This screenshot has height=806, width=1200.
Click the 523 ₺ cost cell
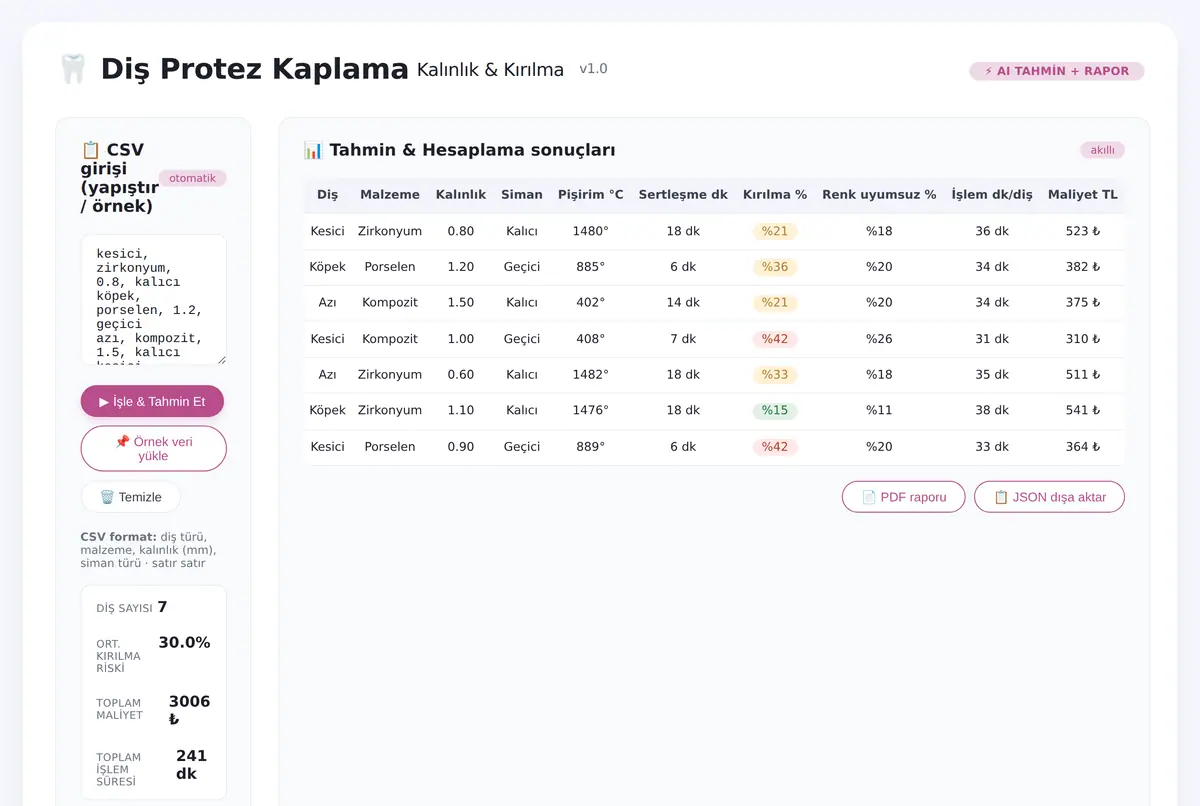(1083, 231)
